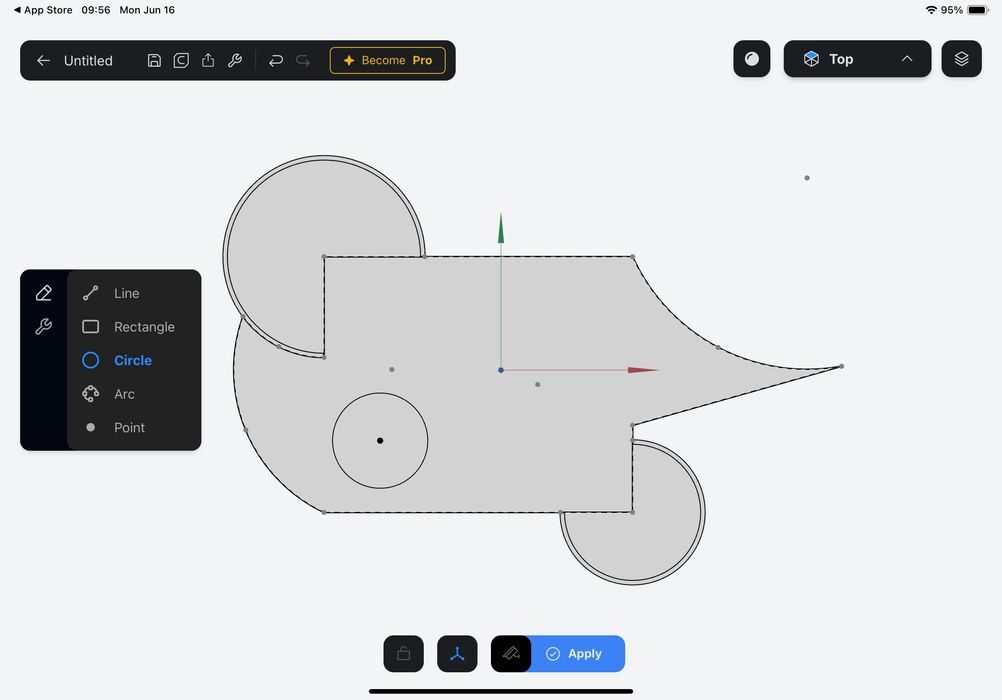Open the layers stack panel
The height and width of the screenshot is (700, 1002).
pyautogui.click(x=961, y=59)
